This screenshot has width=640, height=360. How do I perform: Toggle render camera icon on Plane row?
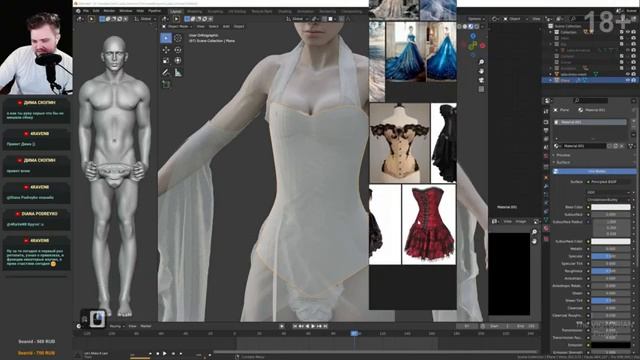(633, 80)
